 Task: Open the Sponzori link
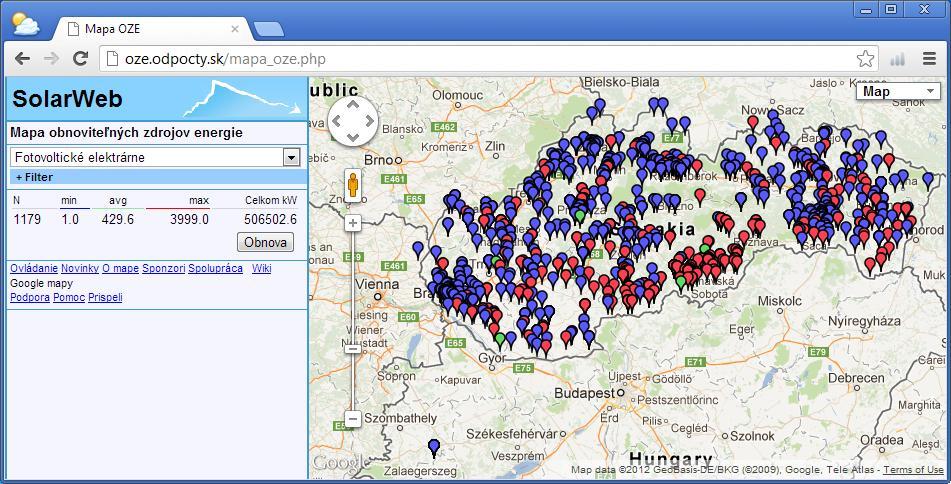[164, 268]
